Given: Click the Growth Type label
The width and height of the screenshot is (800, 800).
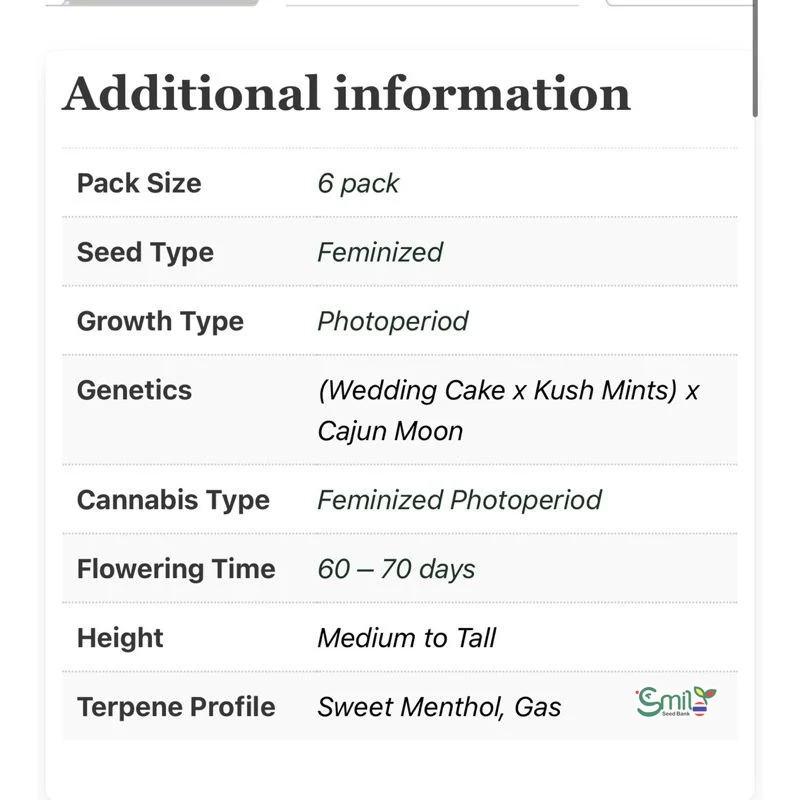Looking at the screenshot, I should point(160,321).
